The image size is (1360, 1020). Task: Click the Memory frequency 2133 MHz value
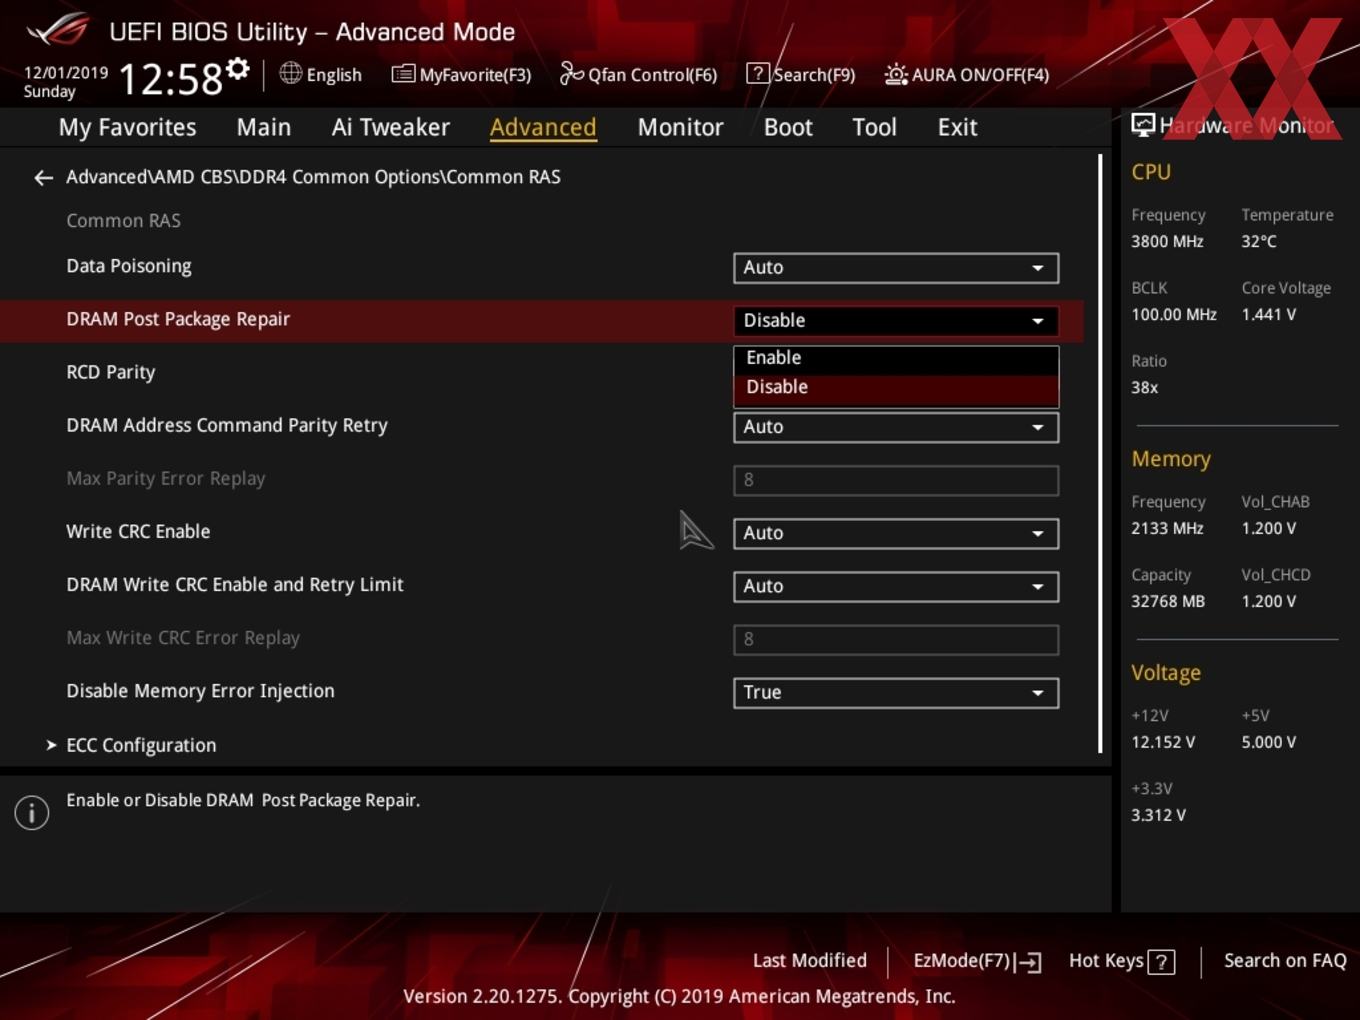(x=1167, y=528)
